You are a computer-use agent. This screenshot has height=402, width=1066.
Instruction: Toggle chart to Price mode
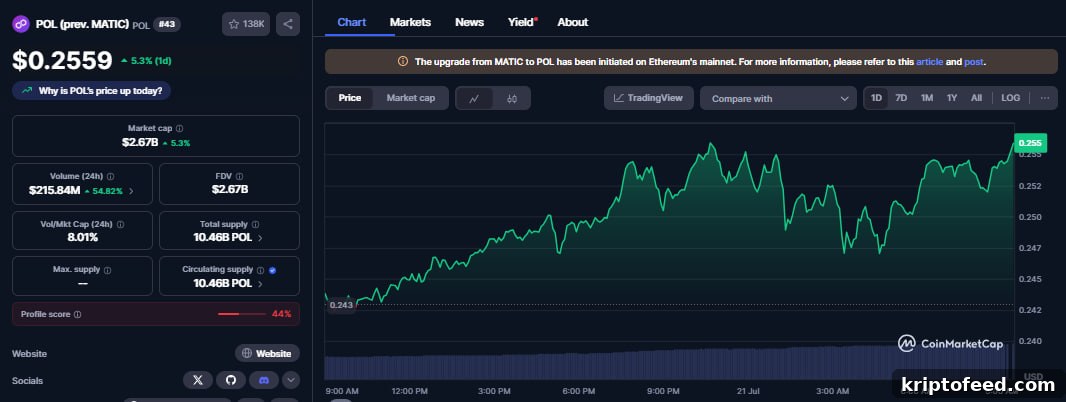tap(349, 98)
